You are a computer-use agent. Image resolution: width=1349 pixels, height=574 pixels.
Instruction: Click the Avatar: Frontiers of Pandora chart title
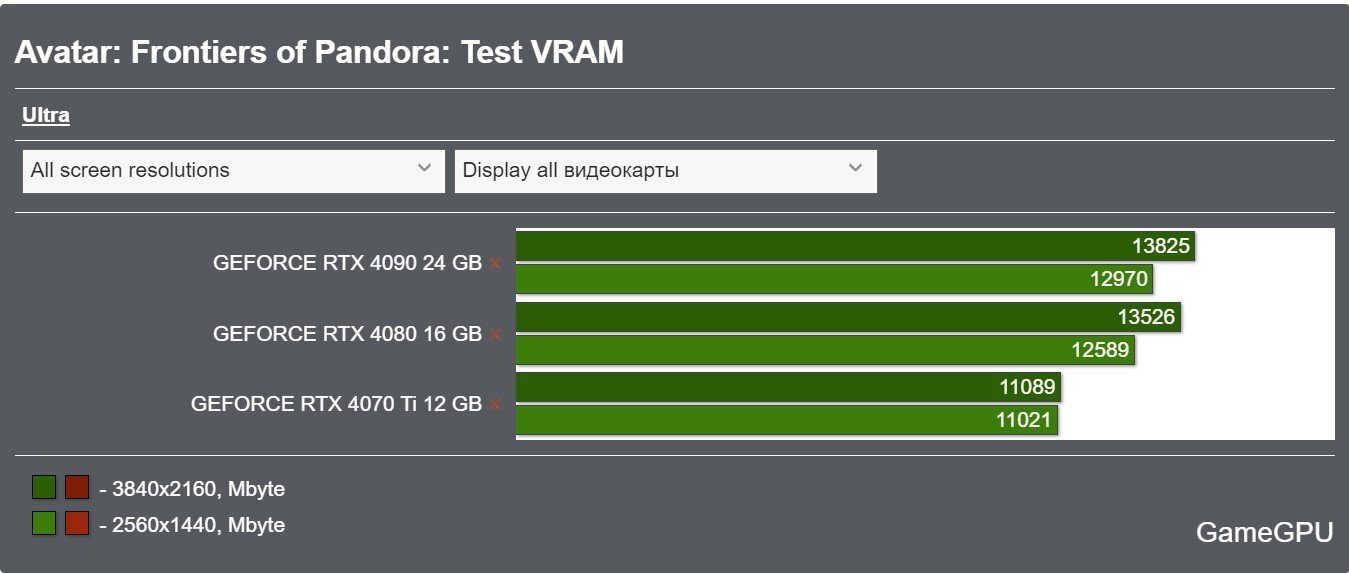click(x=319, y=52)
